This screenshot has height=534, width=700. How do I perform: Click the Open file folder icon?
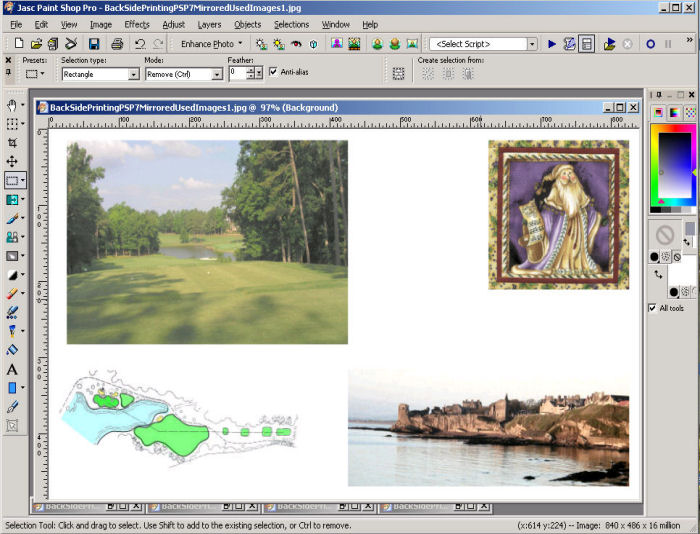pyautogui.click(x=36, y=44)
